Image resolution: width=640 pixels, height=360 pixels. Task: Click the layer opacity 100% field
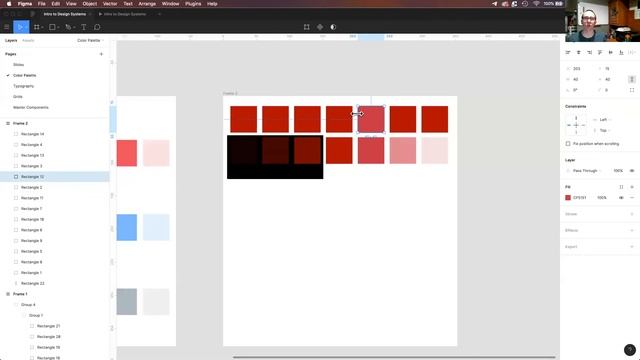(x=618, y=171)
